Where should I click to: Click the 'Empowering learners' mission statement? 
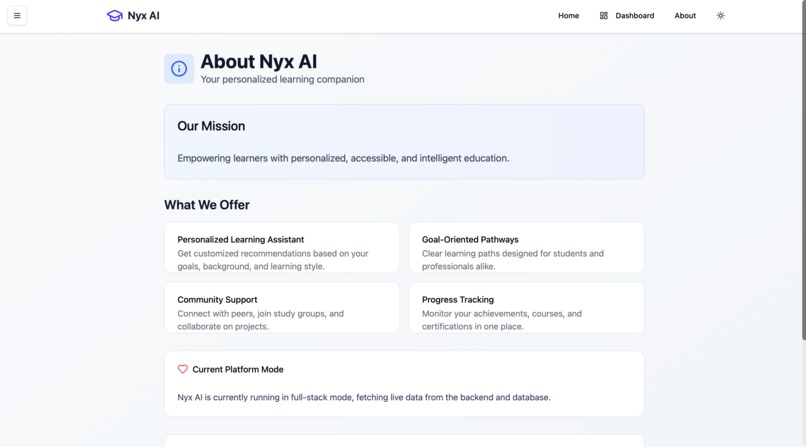(x=343, y=158)
